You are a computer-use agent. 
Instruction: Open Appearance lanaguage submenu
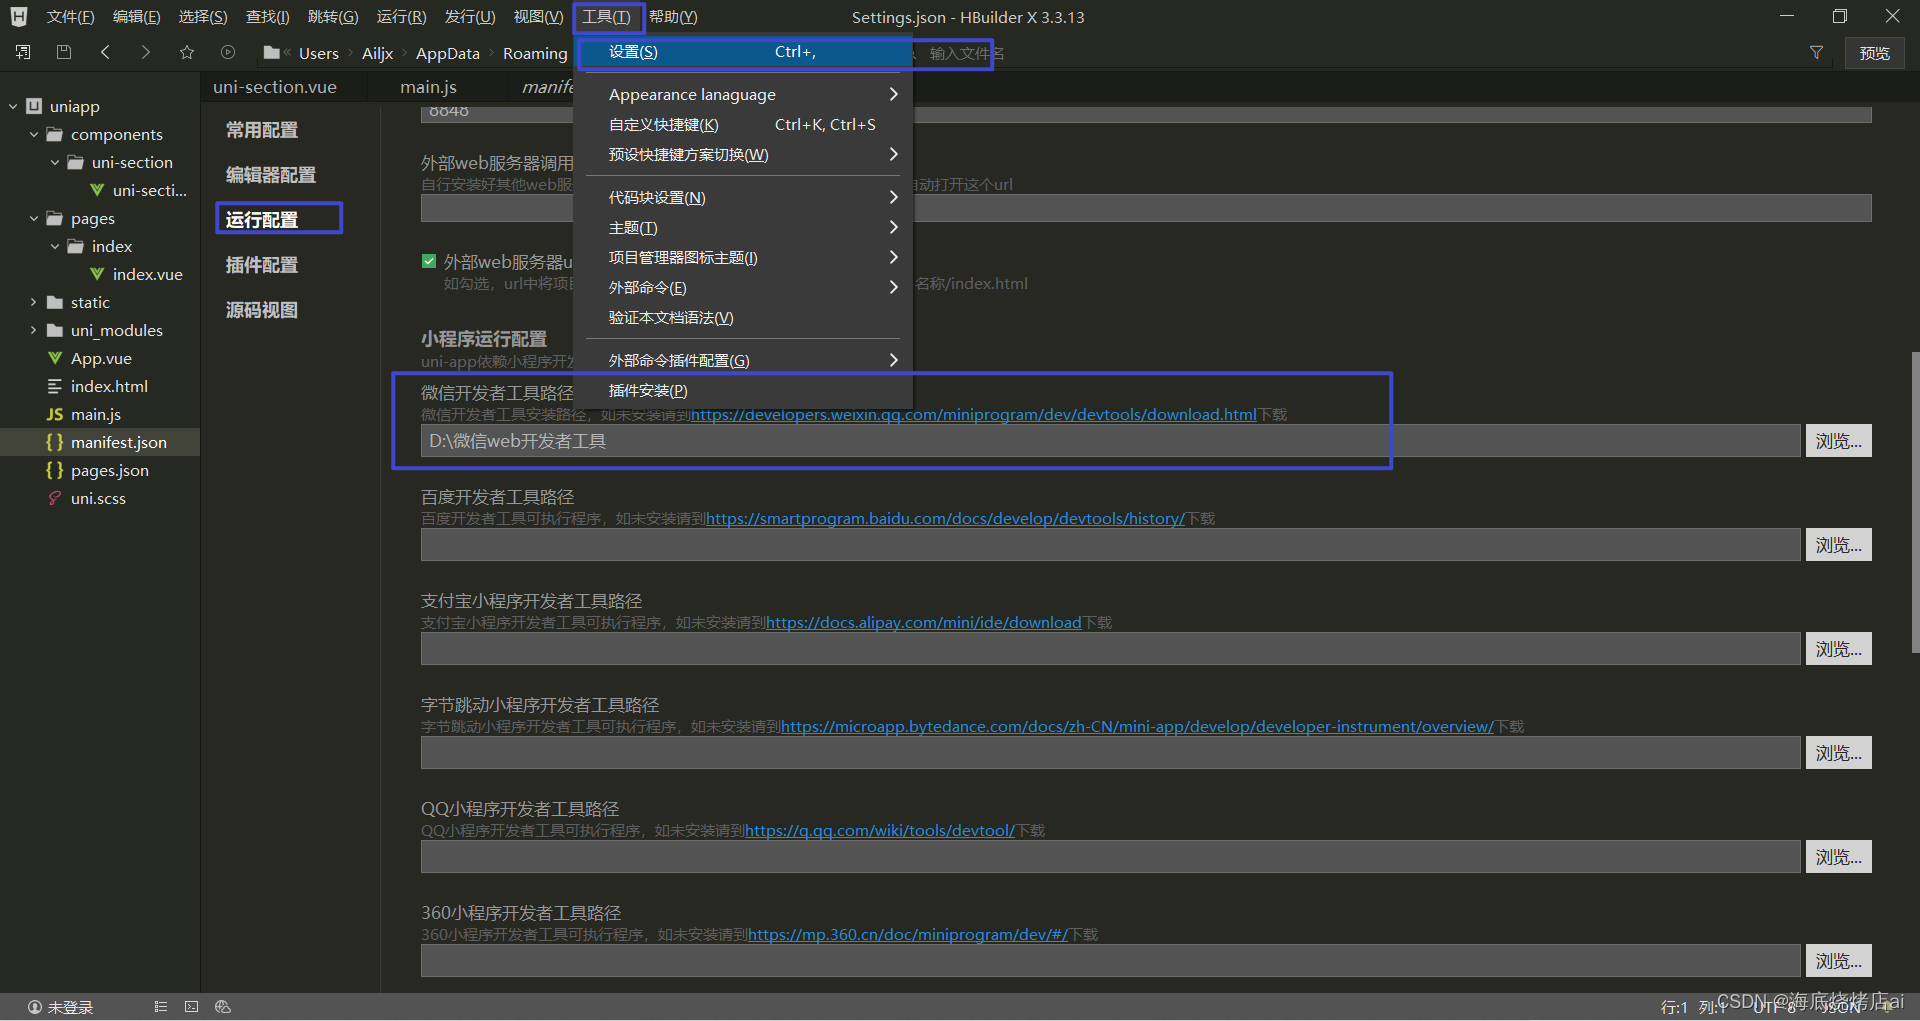[x=743, y=94]
